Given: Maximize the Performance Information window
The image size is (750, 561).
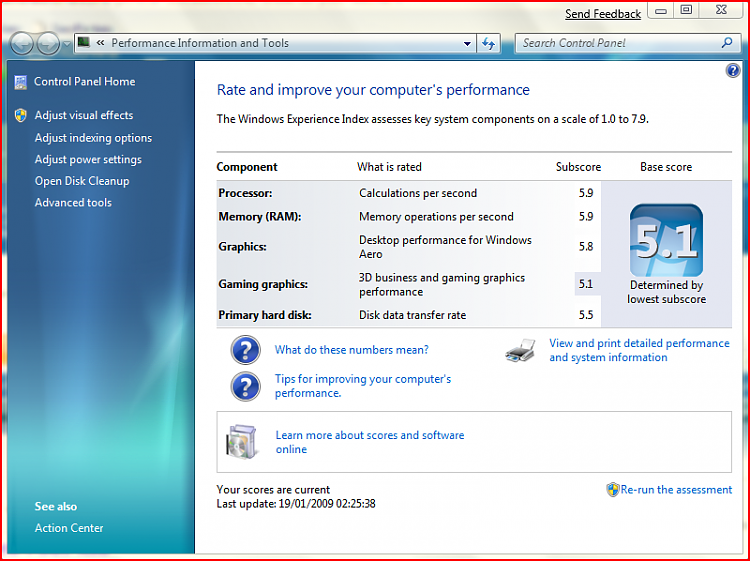Looking at the screenshot, I should (686, 11).
